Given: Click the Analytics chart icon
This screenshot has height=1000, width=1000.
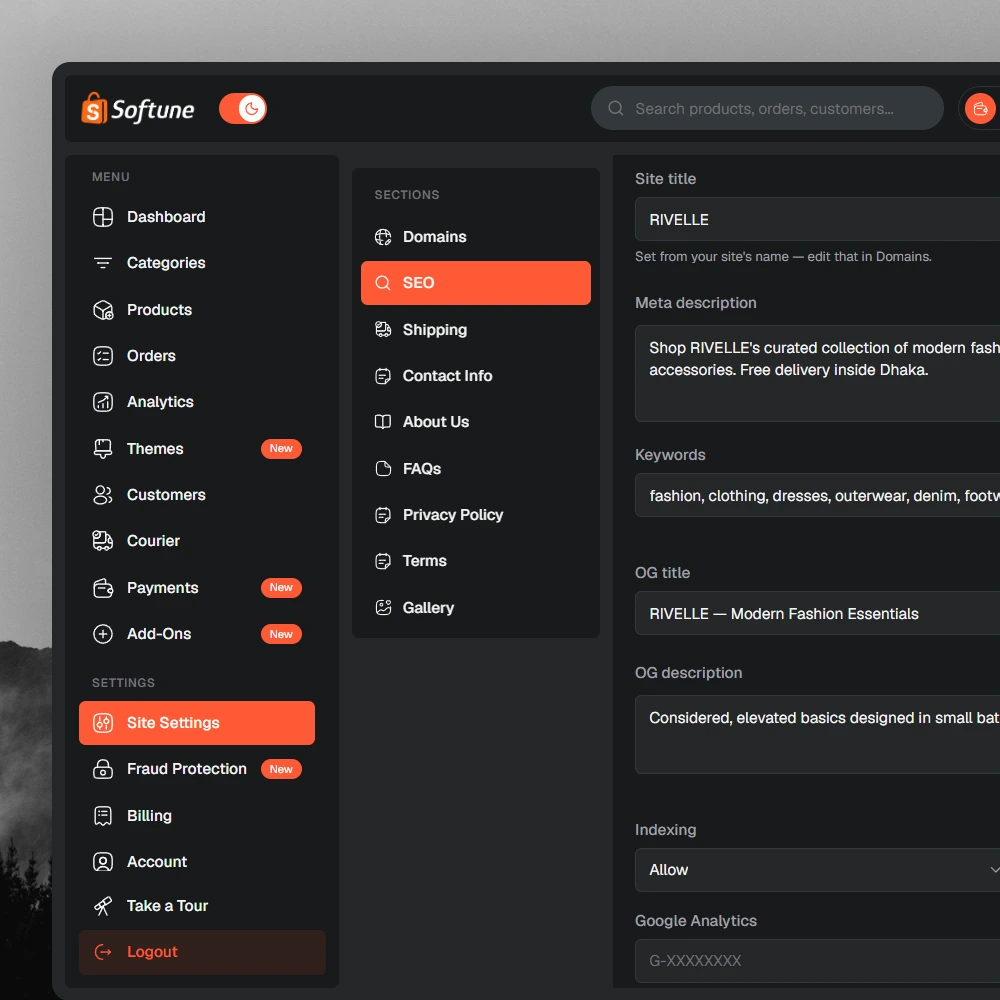Looking at the screenshot, I should pos(103,402).
